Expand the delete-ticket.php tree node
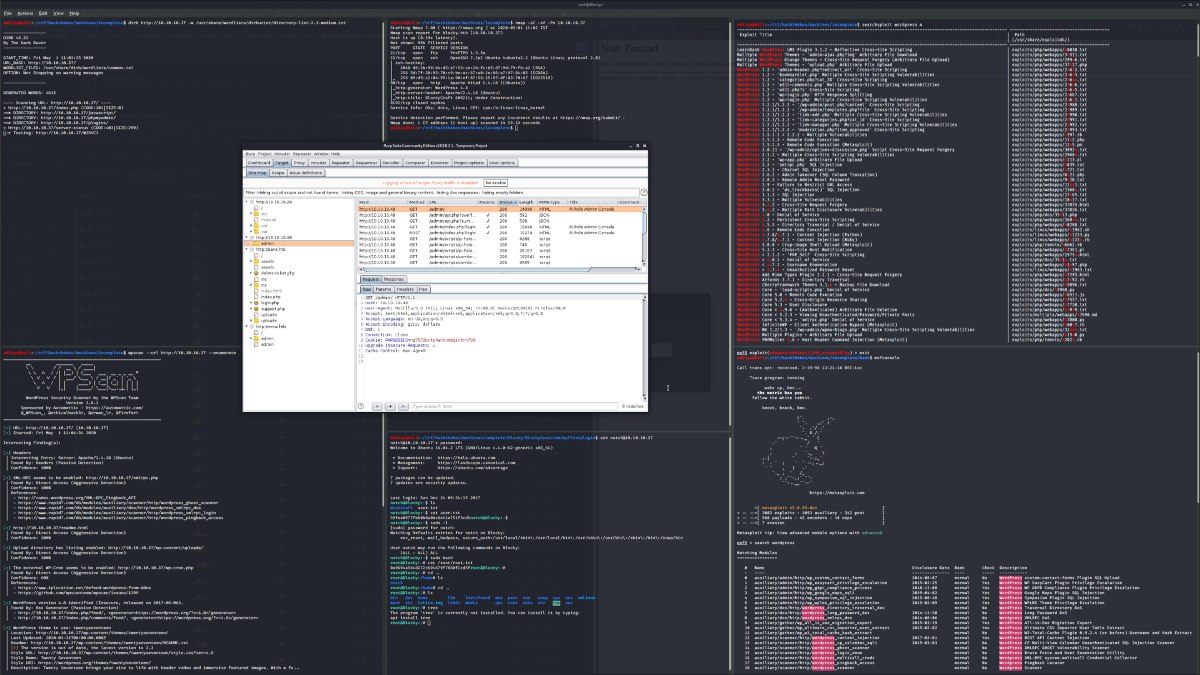Screen dimensions: 1200x675 251,273
